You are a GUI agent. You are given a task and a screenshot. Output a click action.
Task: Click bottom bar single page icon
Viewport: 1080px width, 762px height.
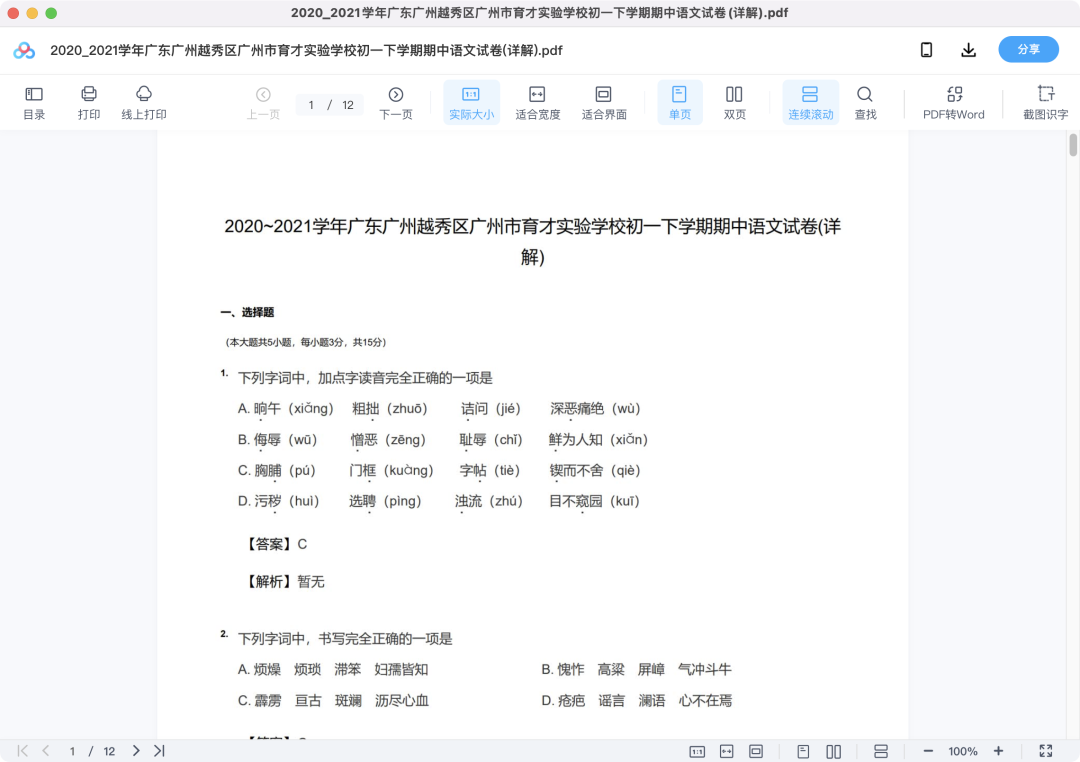coord(803,752)
